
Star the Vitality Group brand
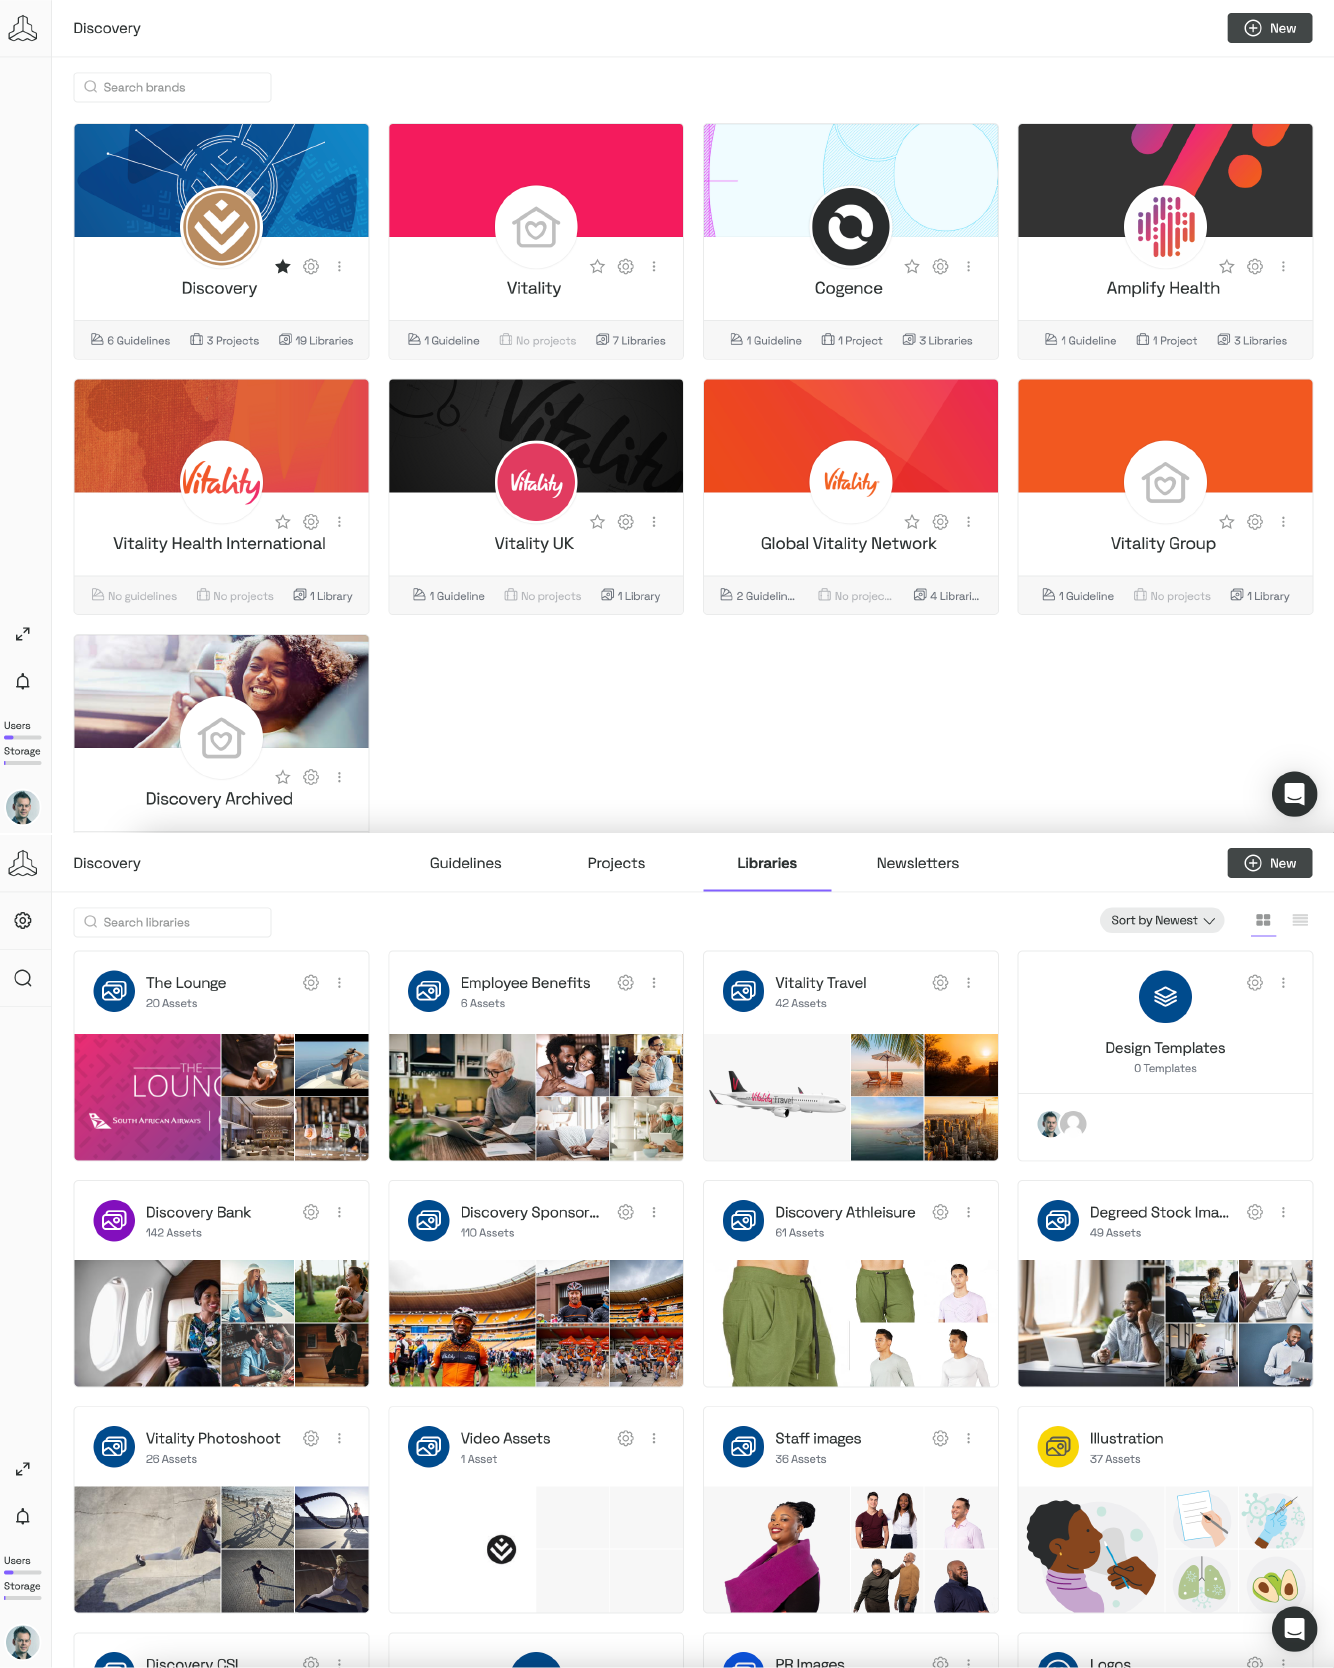click(1227, 522)
